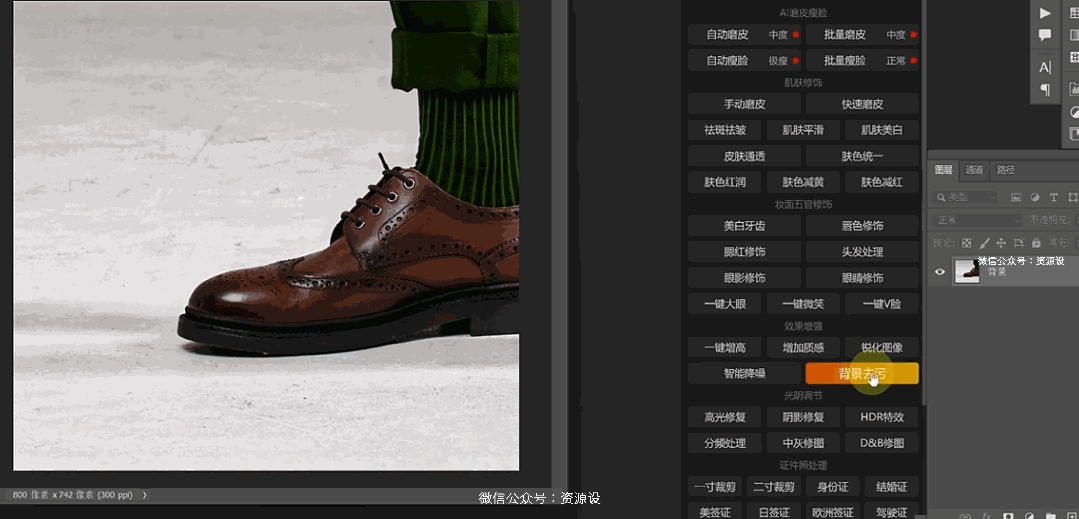Click the highlighted 背景去污 button
1079x519 pixels.
click(x=862, y=374)
